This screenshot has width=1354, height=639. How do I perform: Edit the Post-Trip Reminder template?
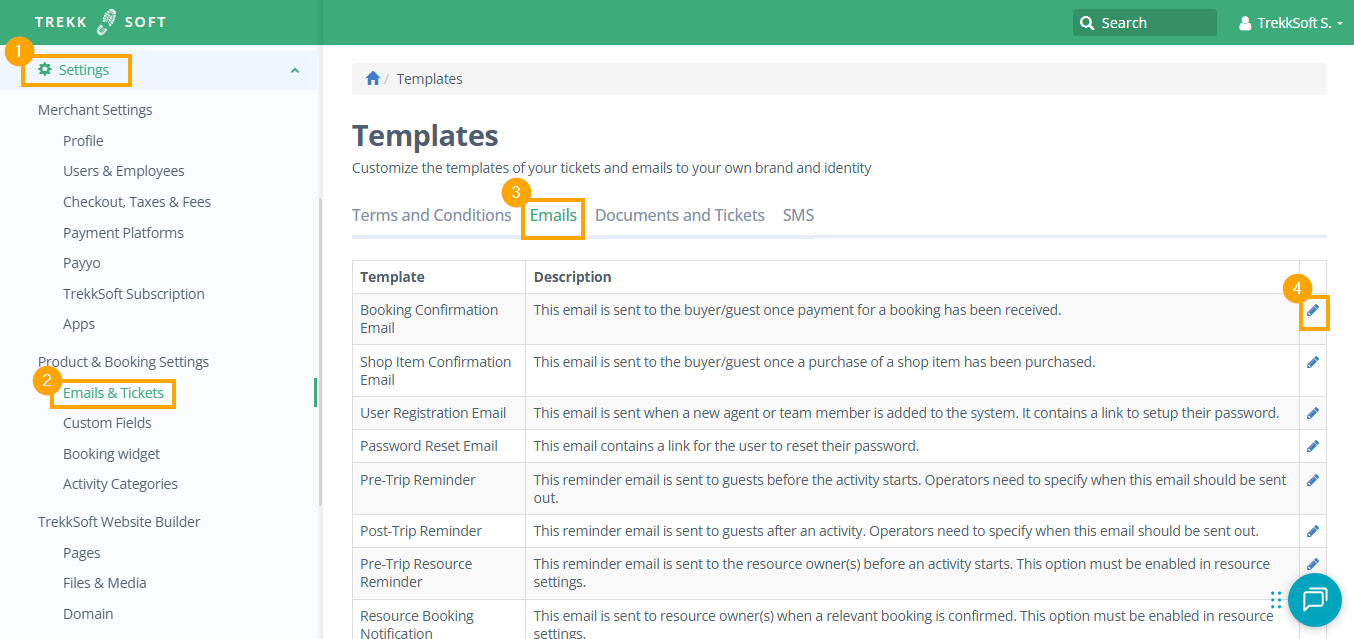(1313, 531)
